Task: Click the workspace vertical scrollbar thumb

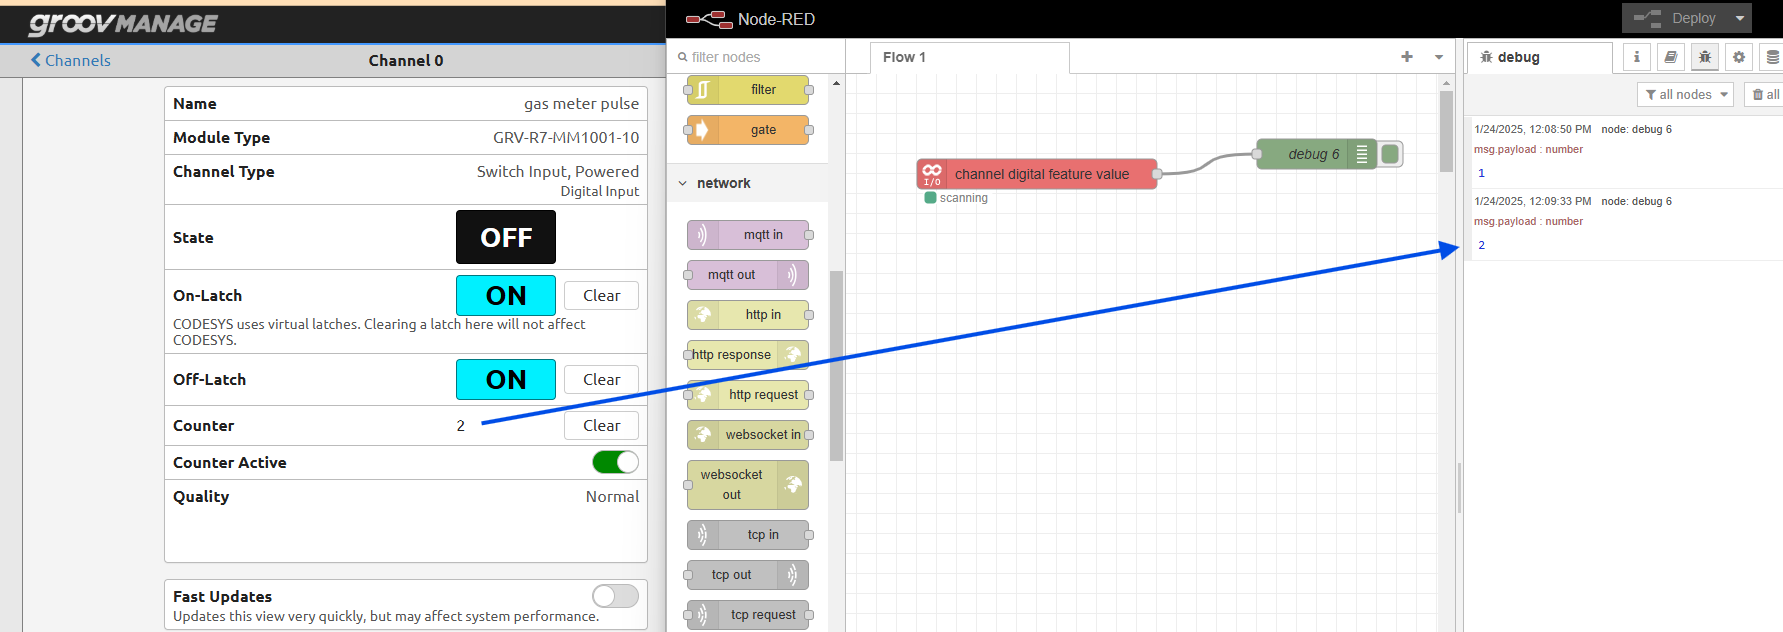Action: (x=1446, y=131)
